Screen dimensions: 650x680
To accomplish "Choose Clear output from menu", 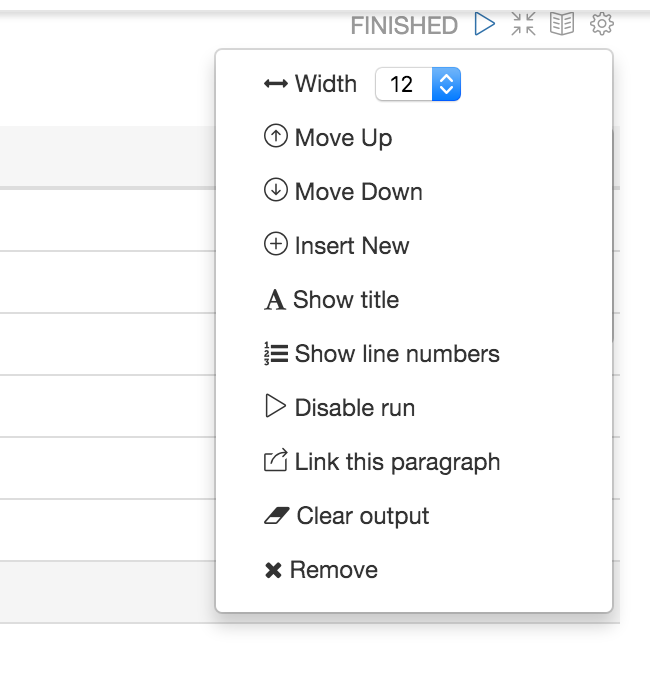I will (363, 516).
